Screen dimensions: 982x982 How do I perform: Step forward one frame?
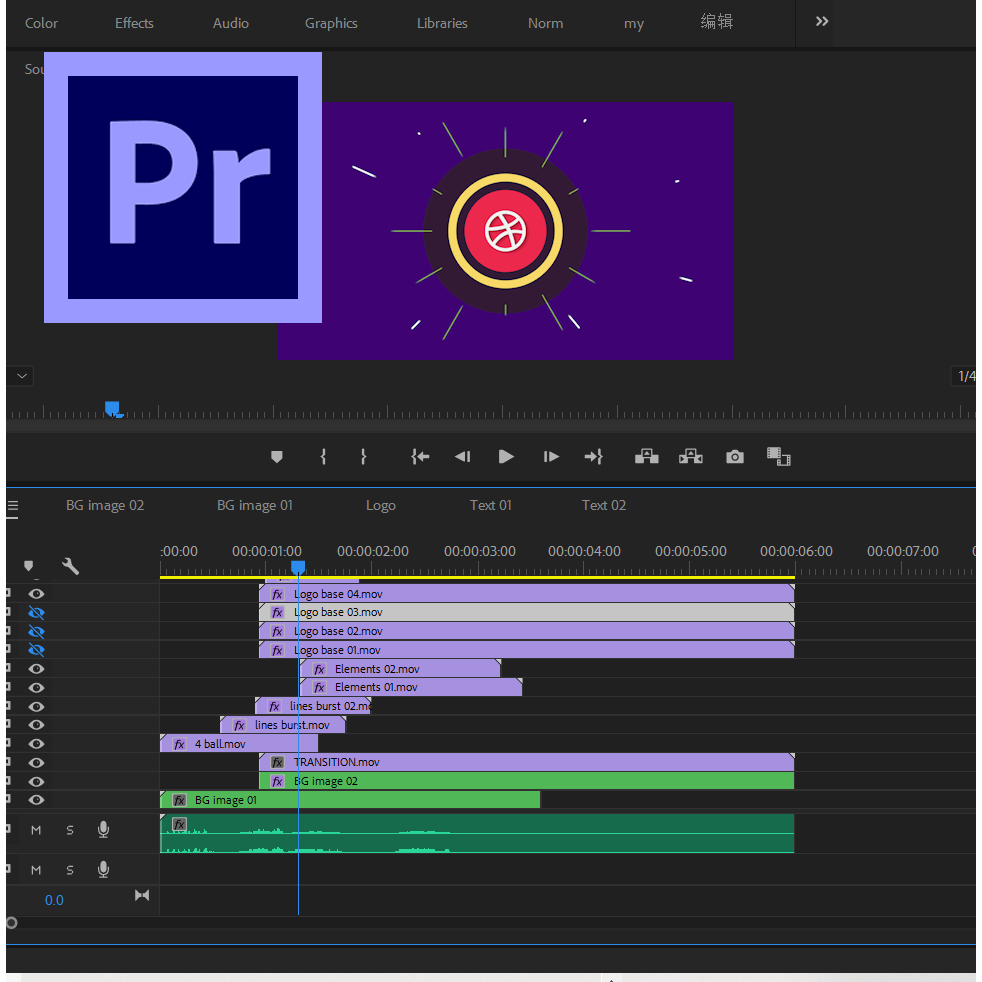551,457
